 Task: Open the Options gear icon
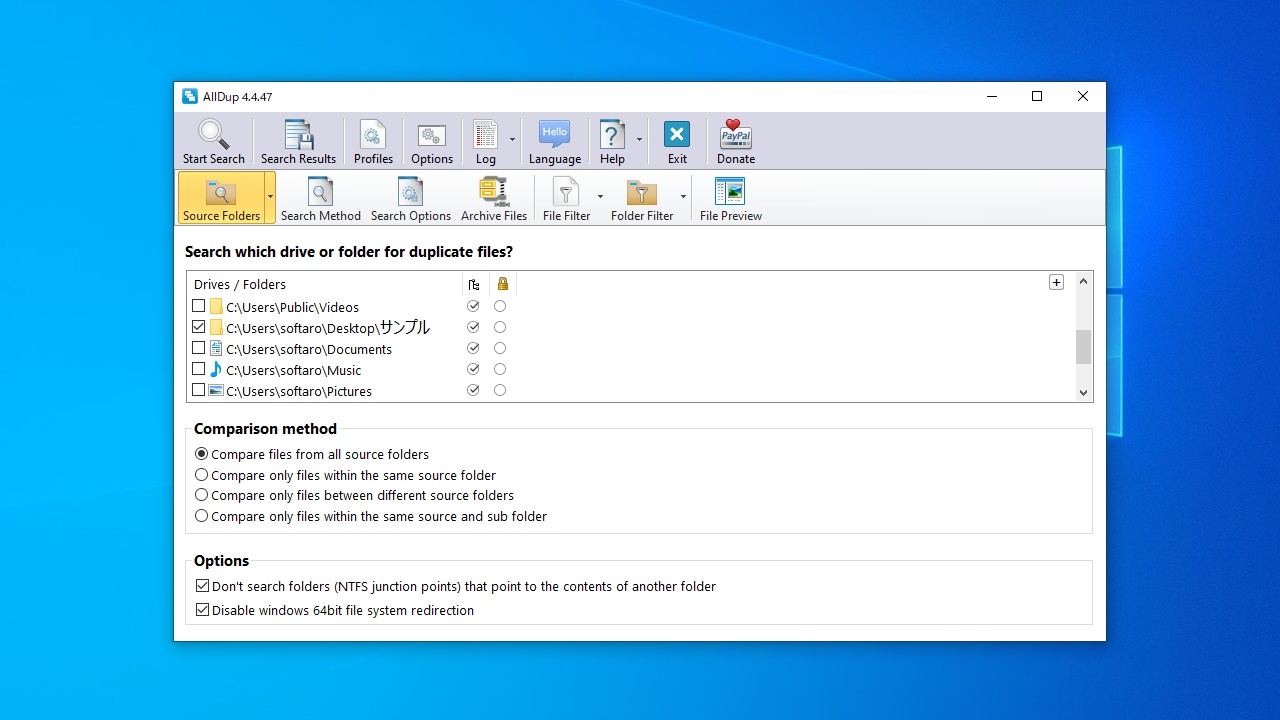tap(432, 134)
